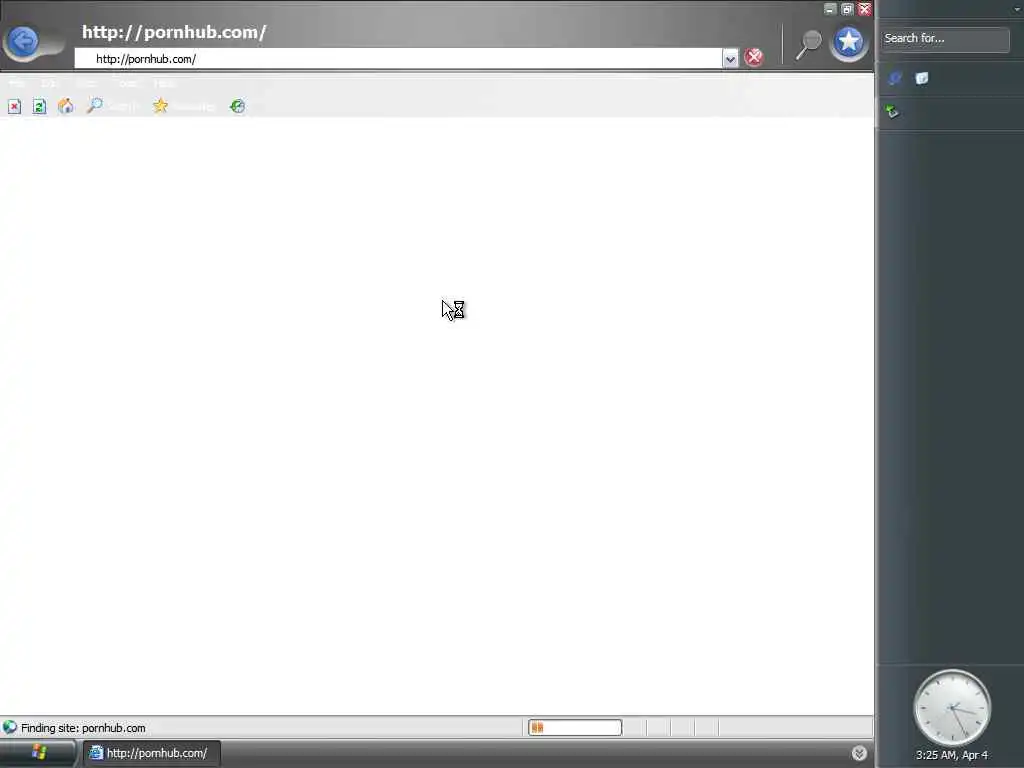Select the http://pornhub.com/ taskbar window button

(x=152, y=753)
